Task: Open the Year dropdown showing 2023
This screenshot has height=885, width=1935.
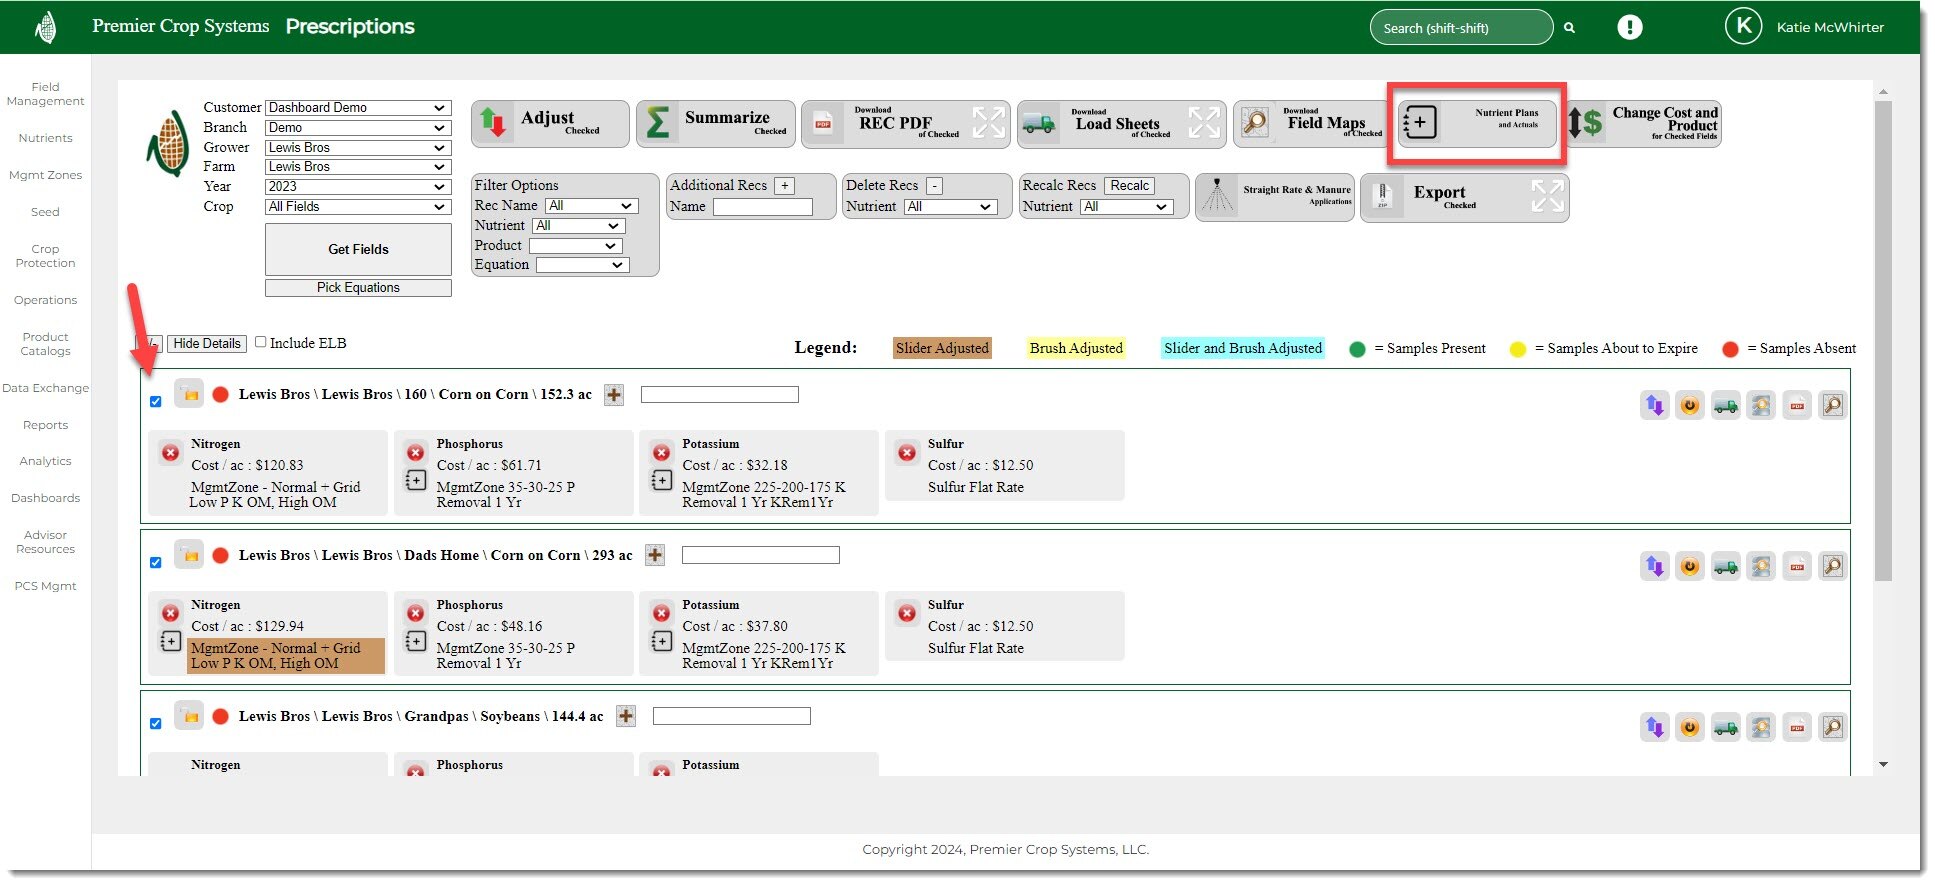Action: pos(358,187)
